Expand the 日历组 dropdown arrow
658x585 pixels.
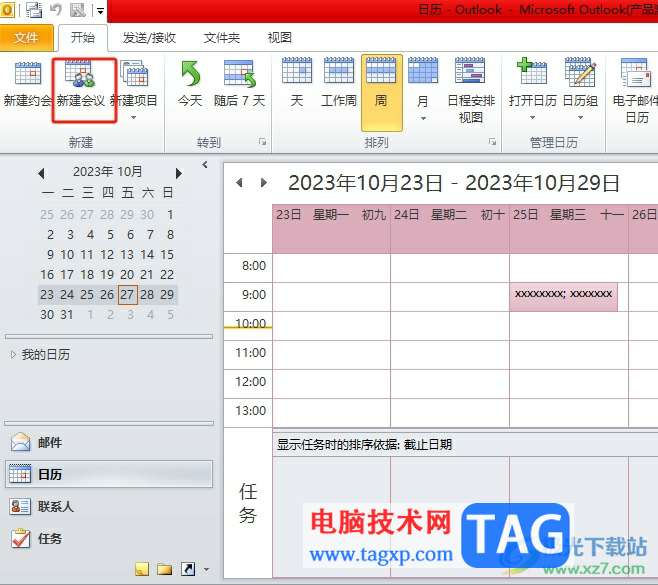click(x=580, y=118)
